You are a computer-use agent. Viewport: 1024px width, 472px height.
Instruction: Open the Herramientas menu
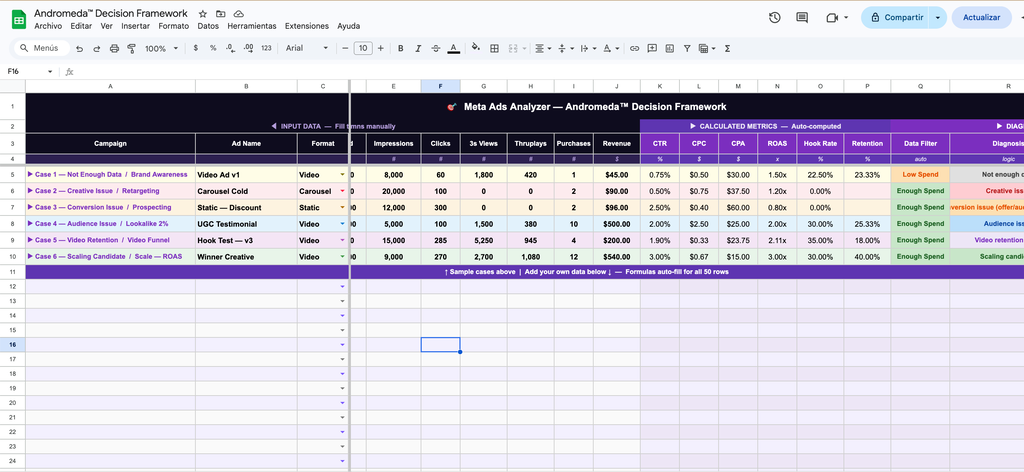click(251, 26)
